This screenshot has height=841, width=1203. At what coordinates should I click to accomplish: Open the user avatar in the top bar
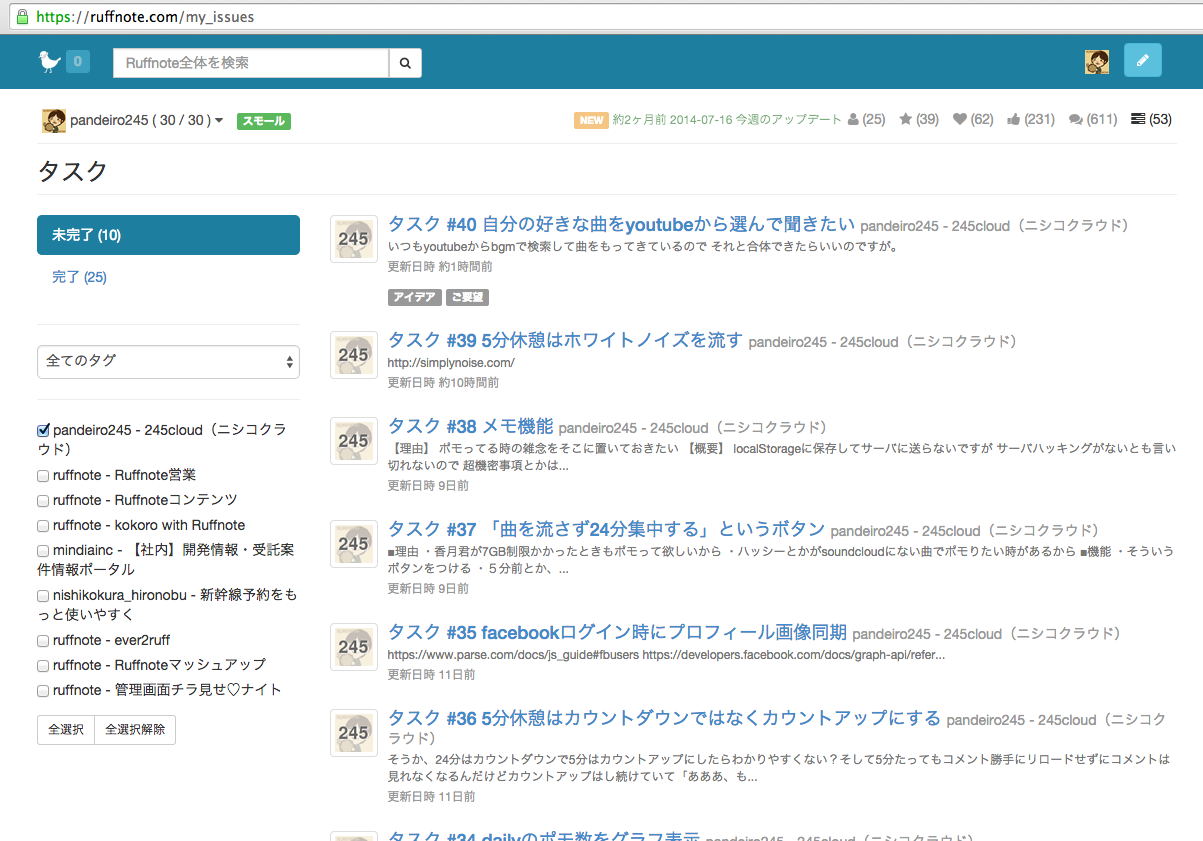pos(1097,61)
